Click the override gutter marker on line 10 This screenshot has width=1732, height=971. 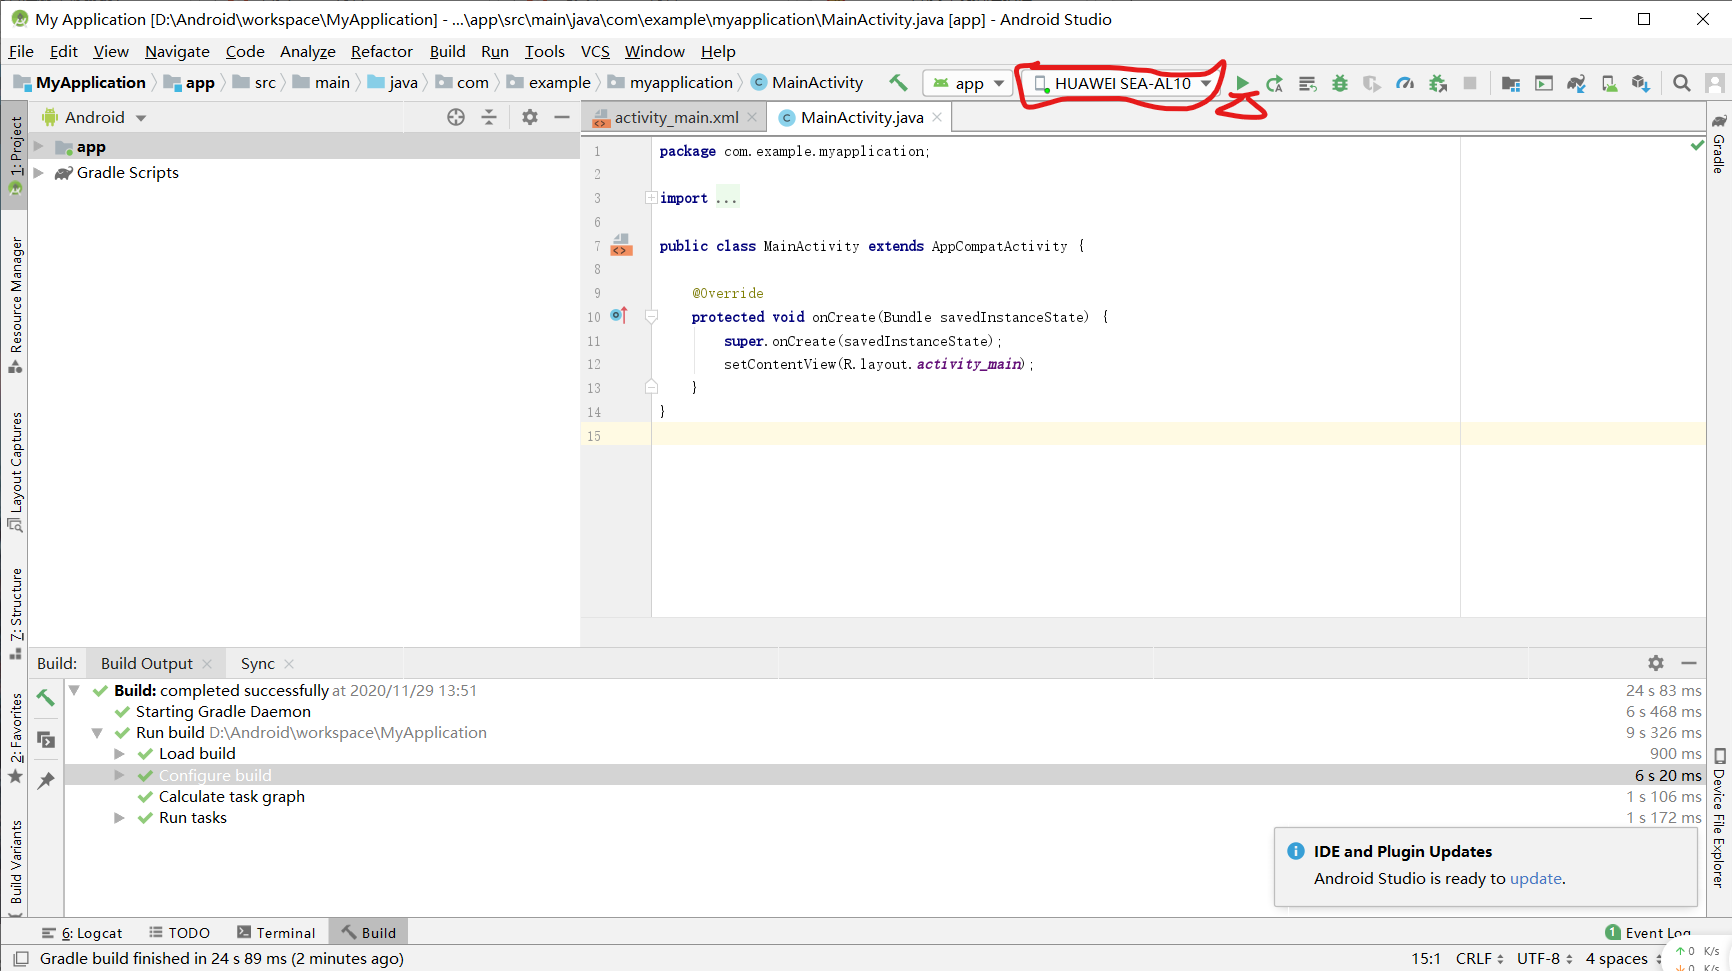click(x=619, y=316)
